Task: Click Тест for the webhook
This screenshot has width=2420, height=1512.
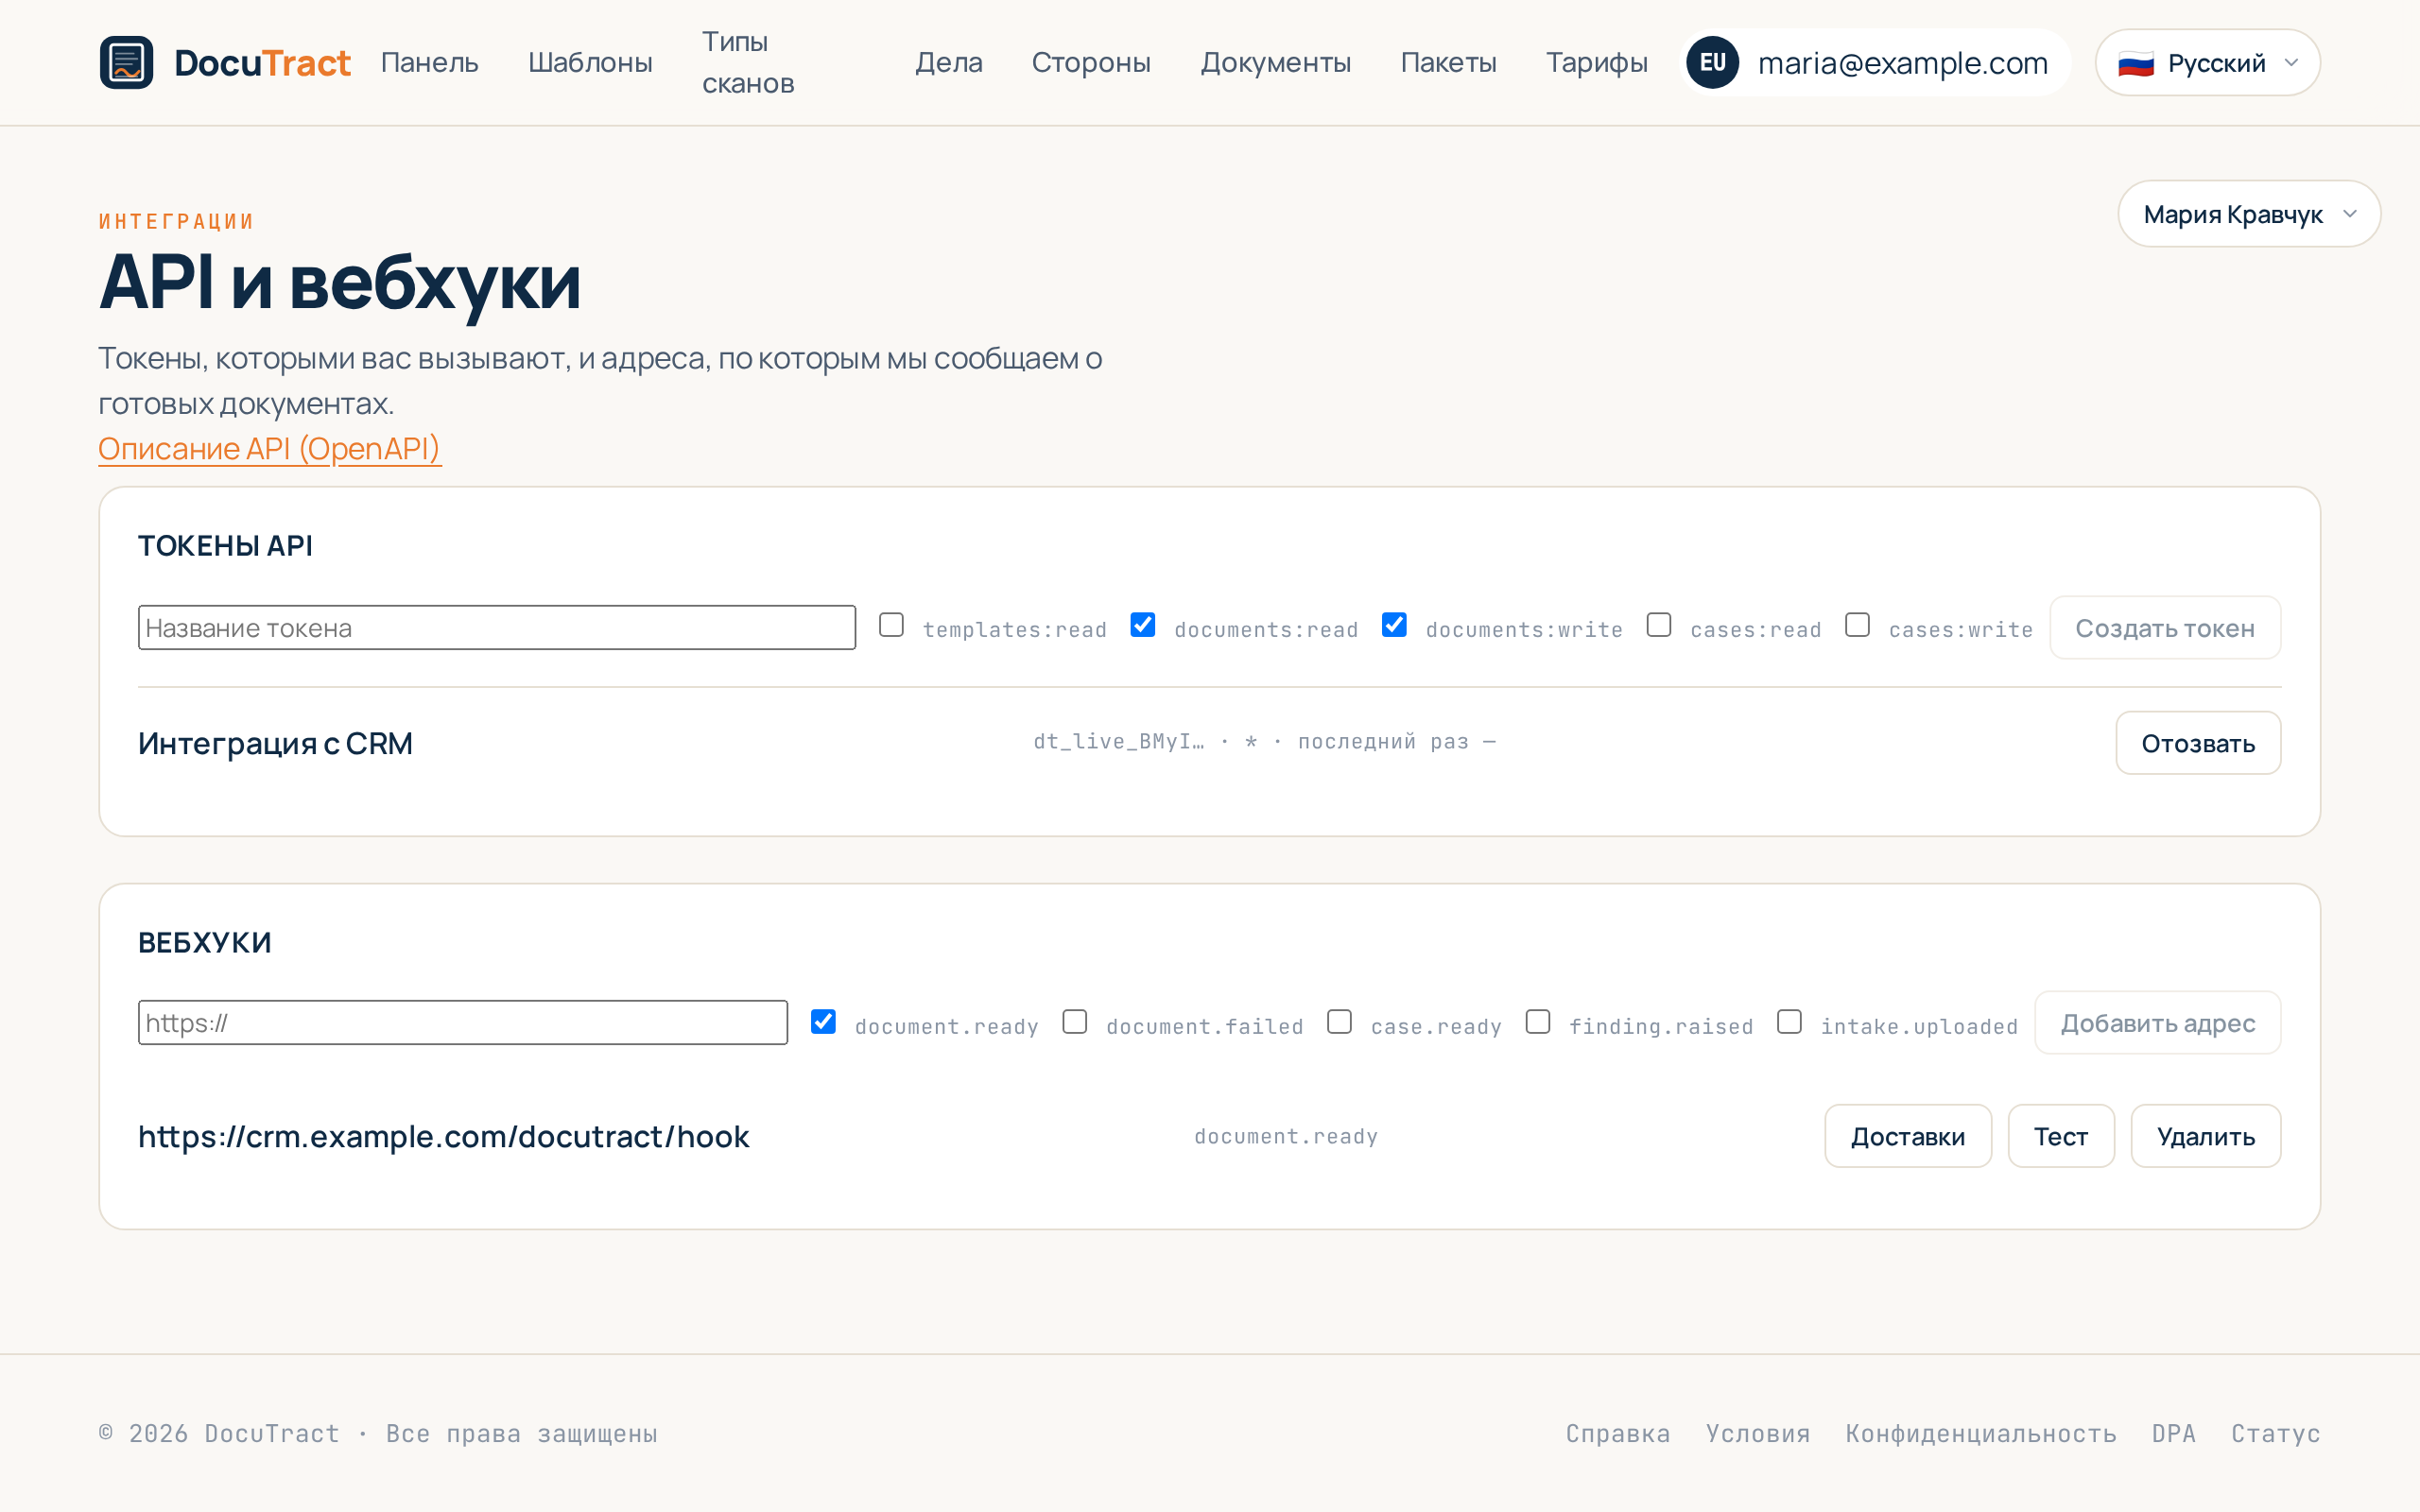Action: point(2060,1136)
